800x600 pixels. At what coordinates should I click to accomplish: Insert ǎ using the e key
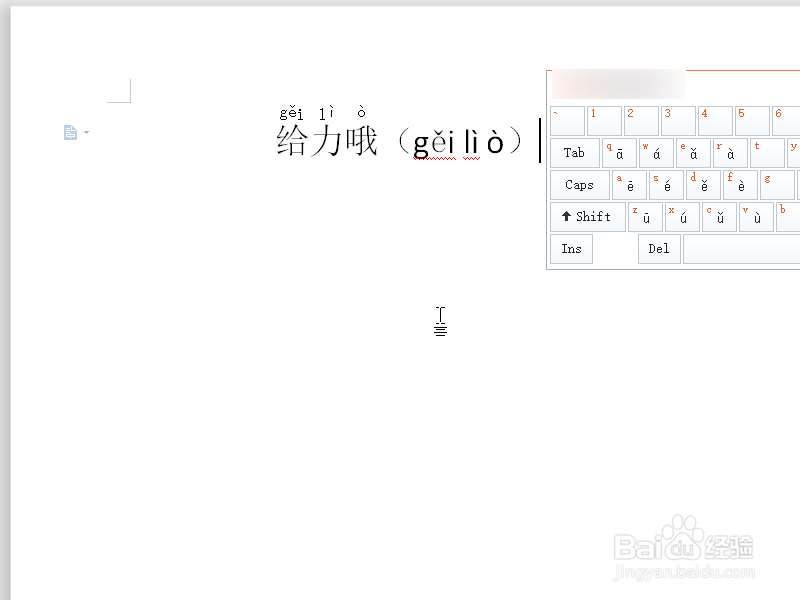693,153
